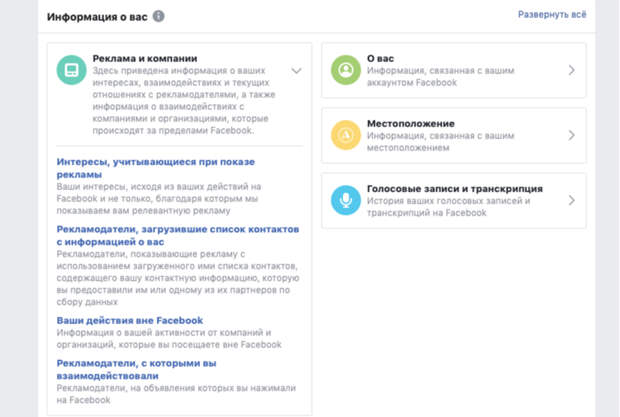620x417 pixels.
Task: Click text 'Рекламодатели, на объявления которых вы нажимали'
Action: (x=176, y=388)
